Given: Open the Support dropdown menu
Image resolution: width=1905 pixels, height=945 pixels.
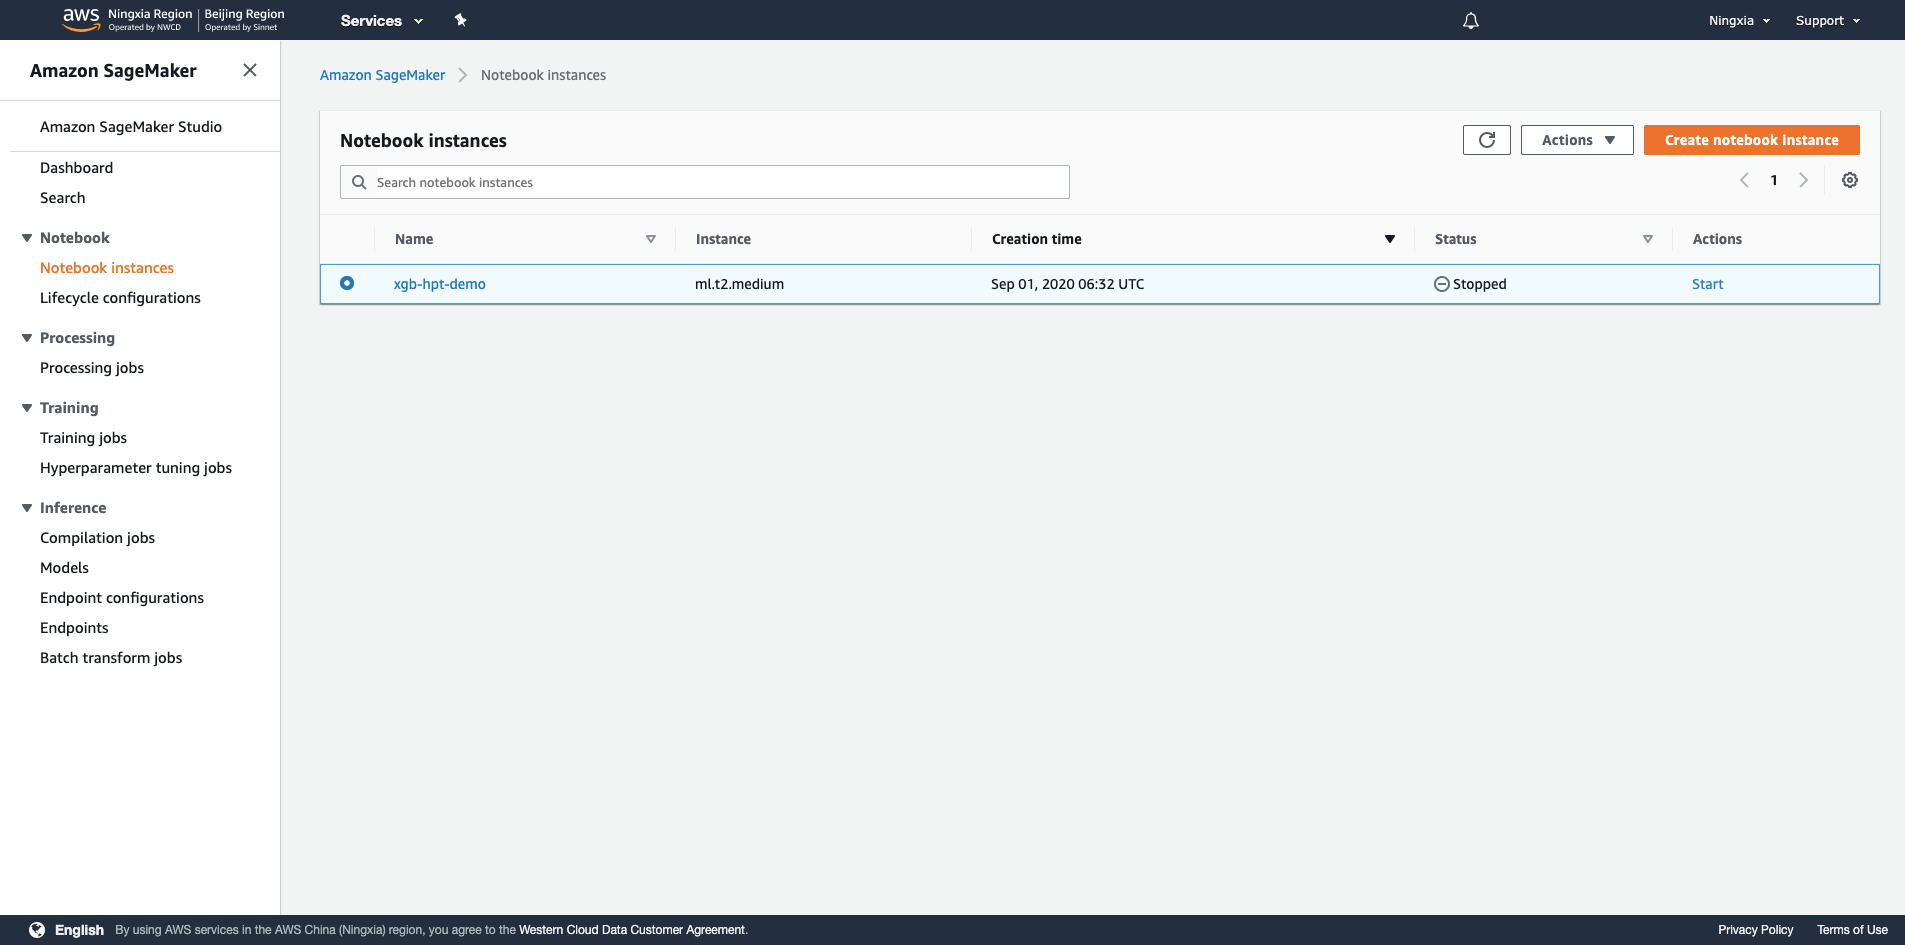Looking at the screenshot, I should click(x=1828, y=20).
